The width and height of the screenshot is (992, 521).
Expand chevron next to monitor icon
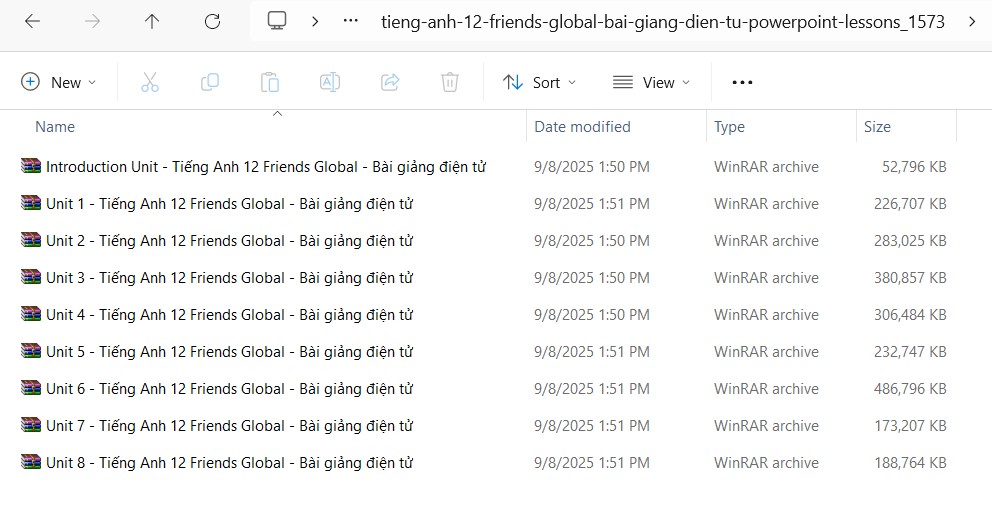point(315,21)
